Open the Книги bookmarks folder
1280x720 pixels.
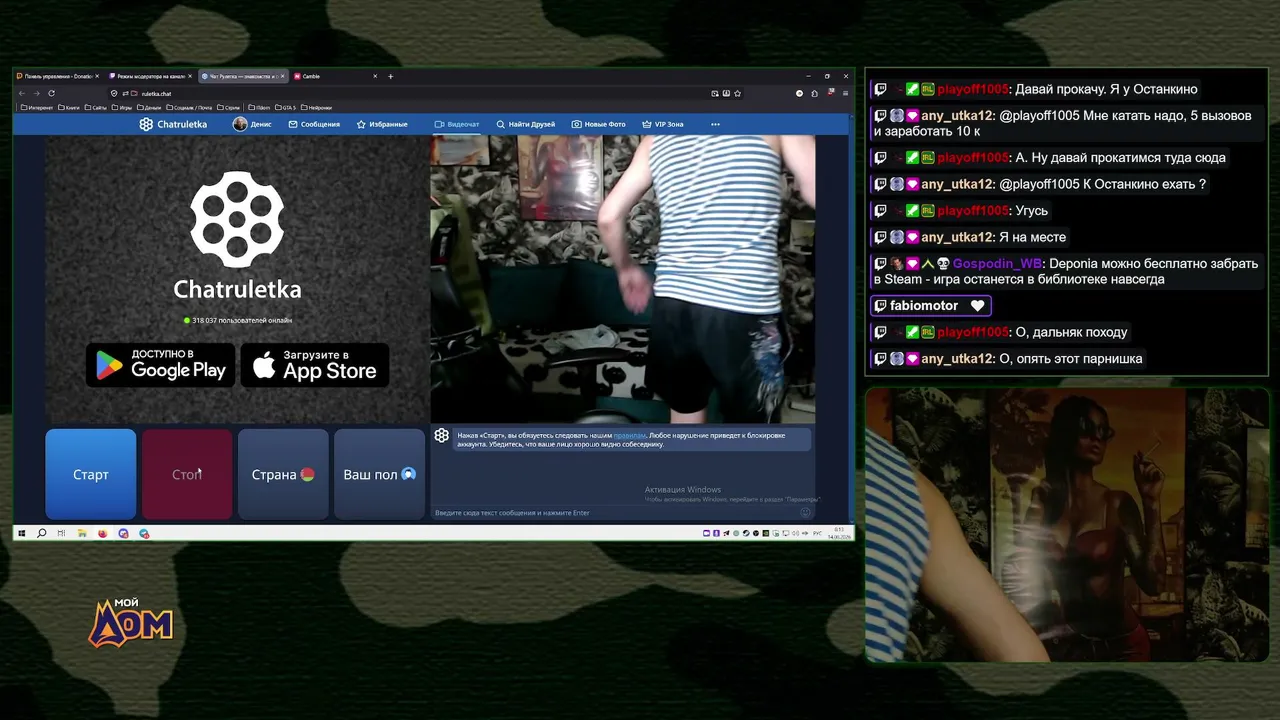(x=70, y=107)
